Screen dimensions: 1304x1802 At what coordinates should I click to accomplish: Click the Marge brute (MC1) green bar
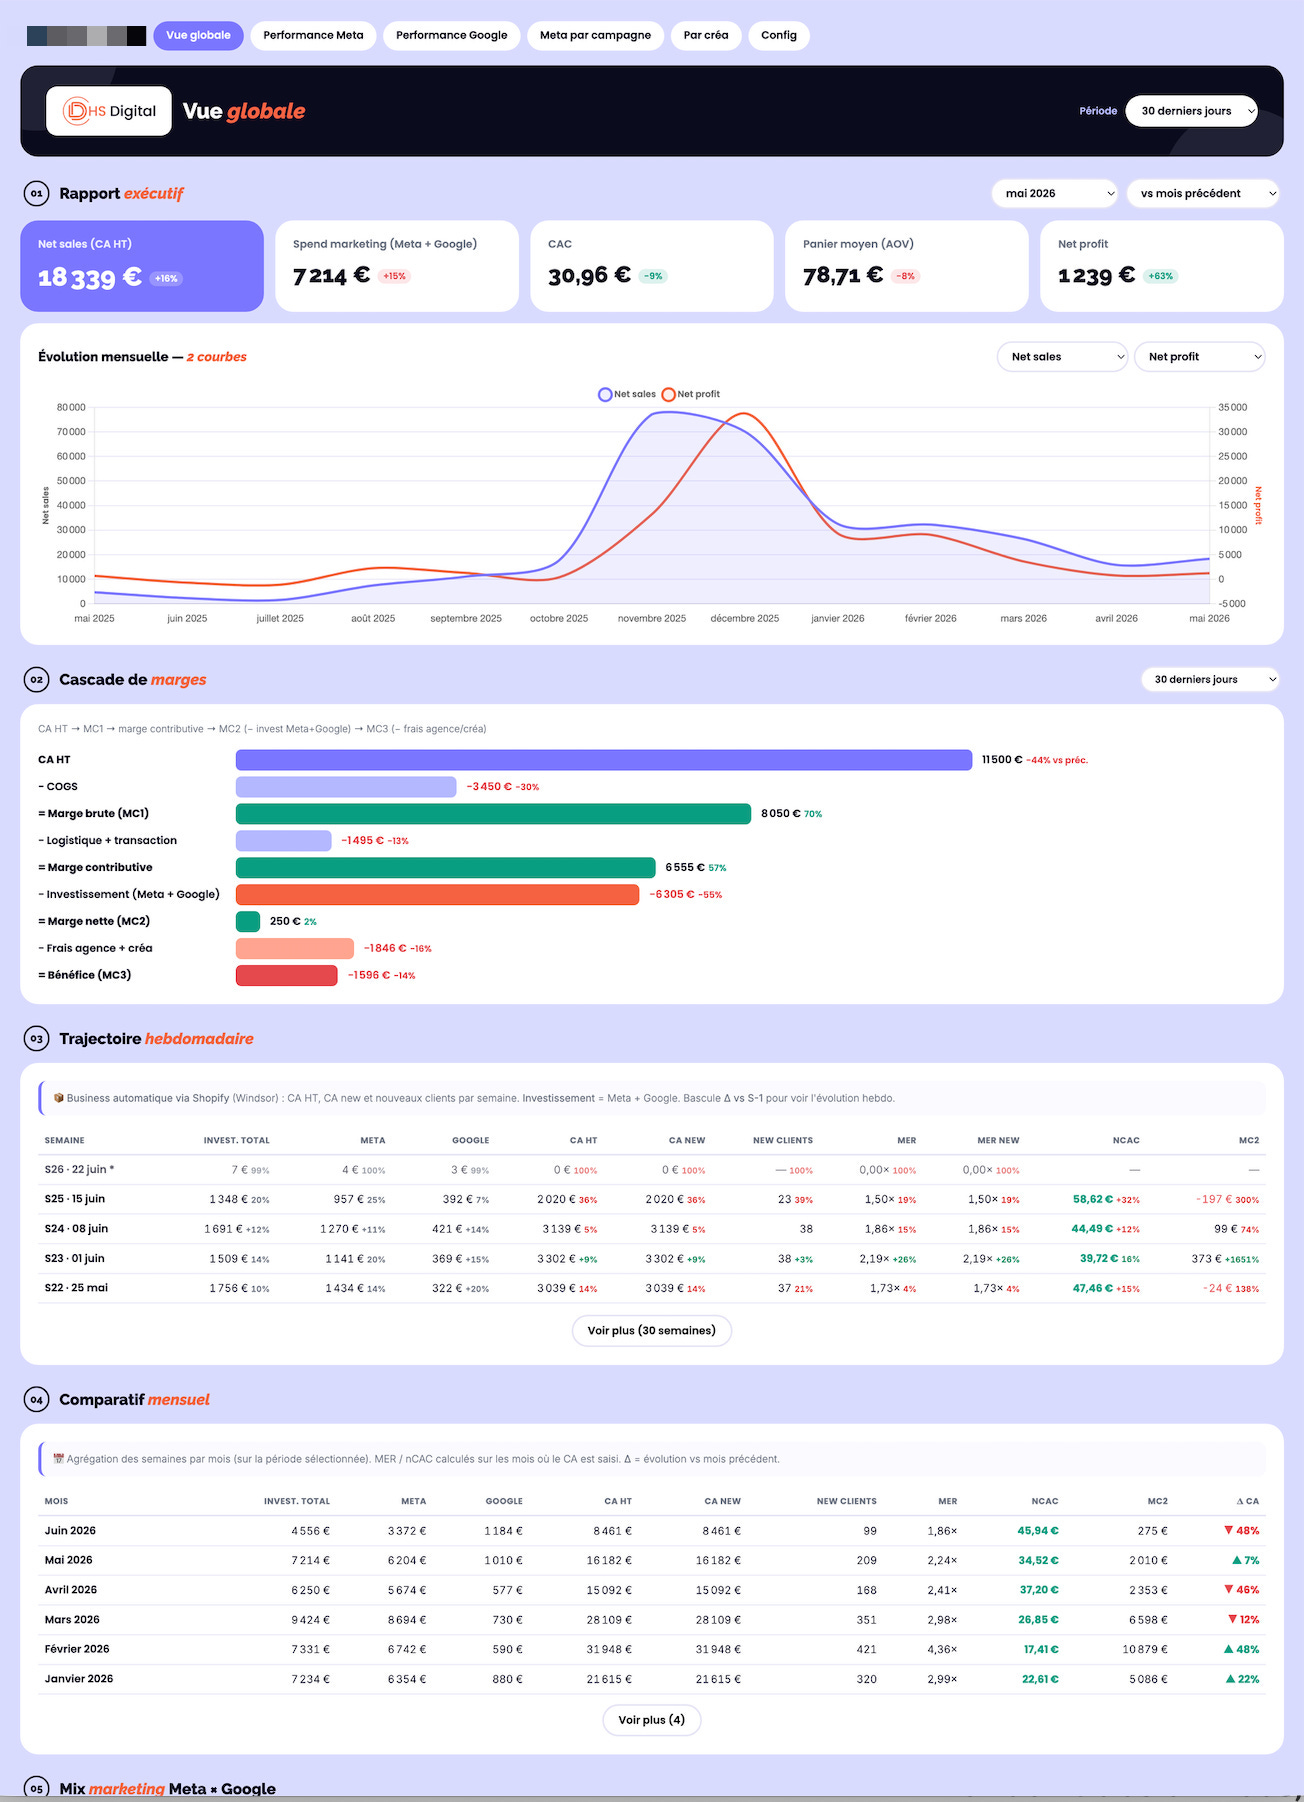tap(493, 814)
